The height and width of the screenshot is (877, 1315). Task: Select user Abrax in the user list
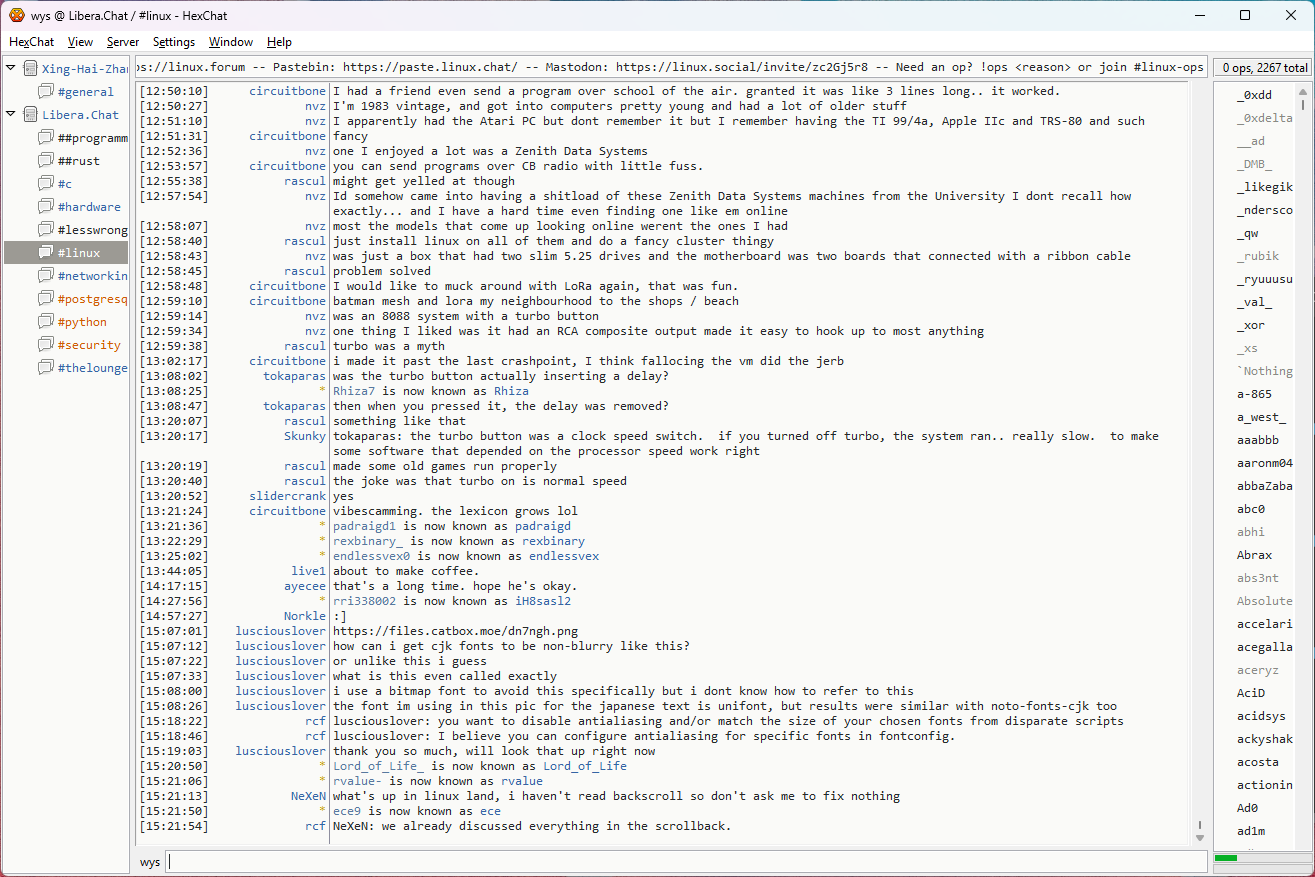click(1254, 555)
